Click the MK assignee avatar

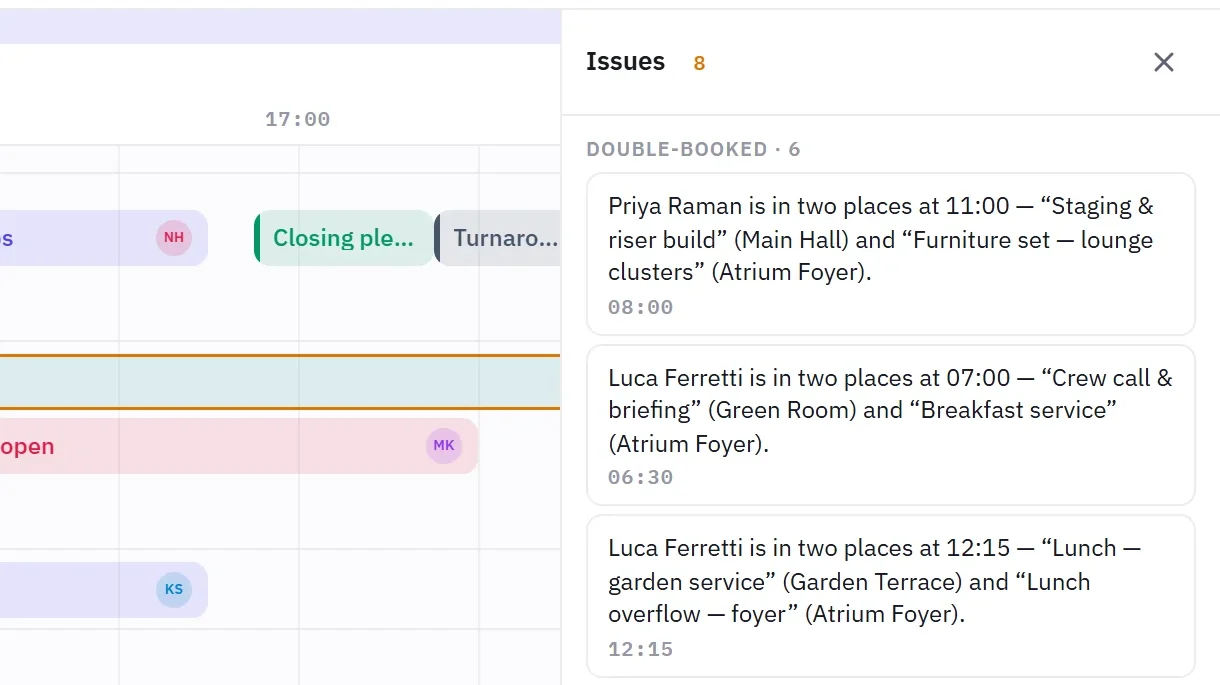pyautogui.click(x=444, y=446)
